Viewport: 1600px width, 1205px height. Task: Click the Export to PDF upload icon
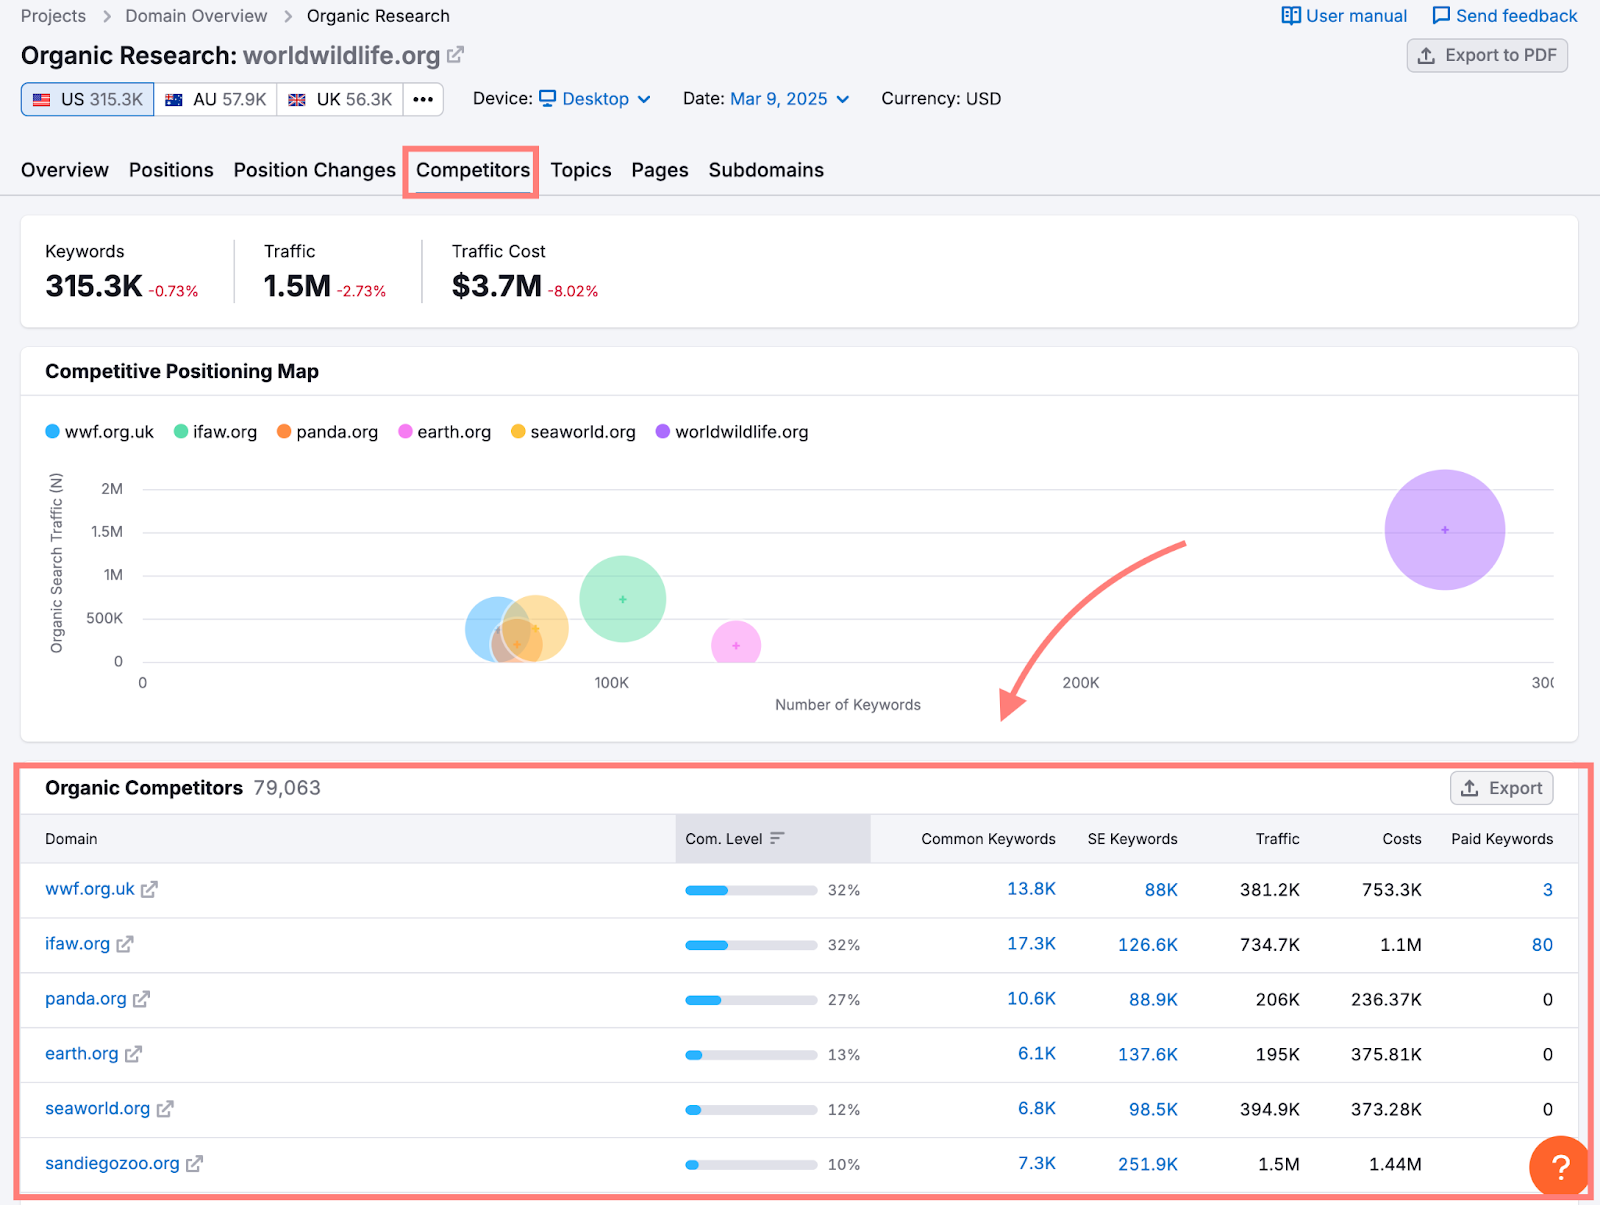tap(1425, 56)
